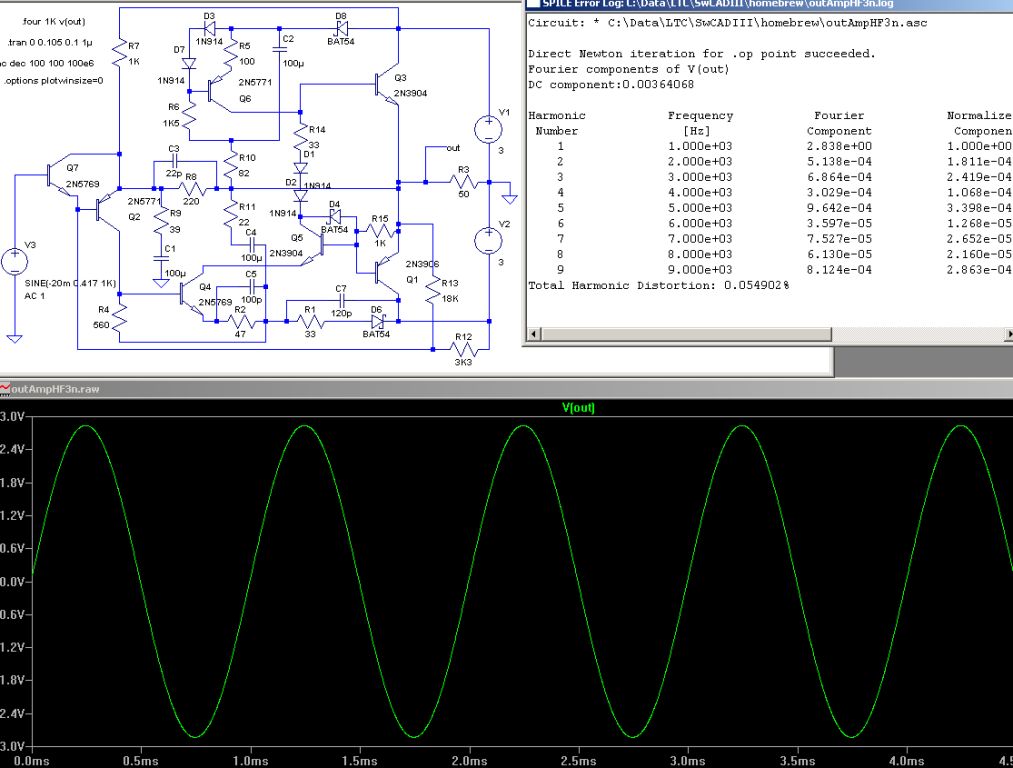Click the 2.0ms label on time axis
The width and height of the screenshot is (1013, 768).
[x=468, y=759]
